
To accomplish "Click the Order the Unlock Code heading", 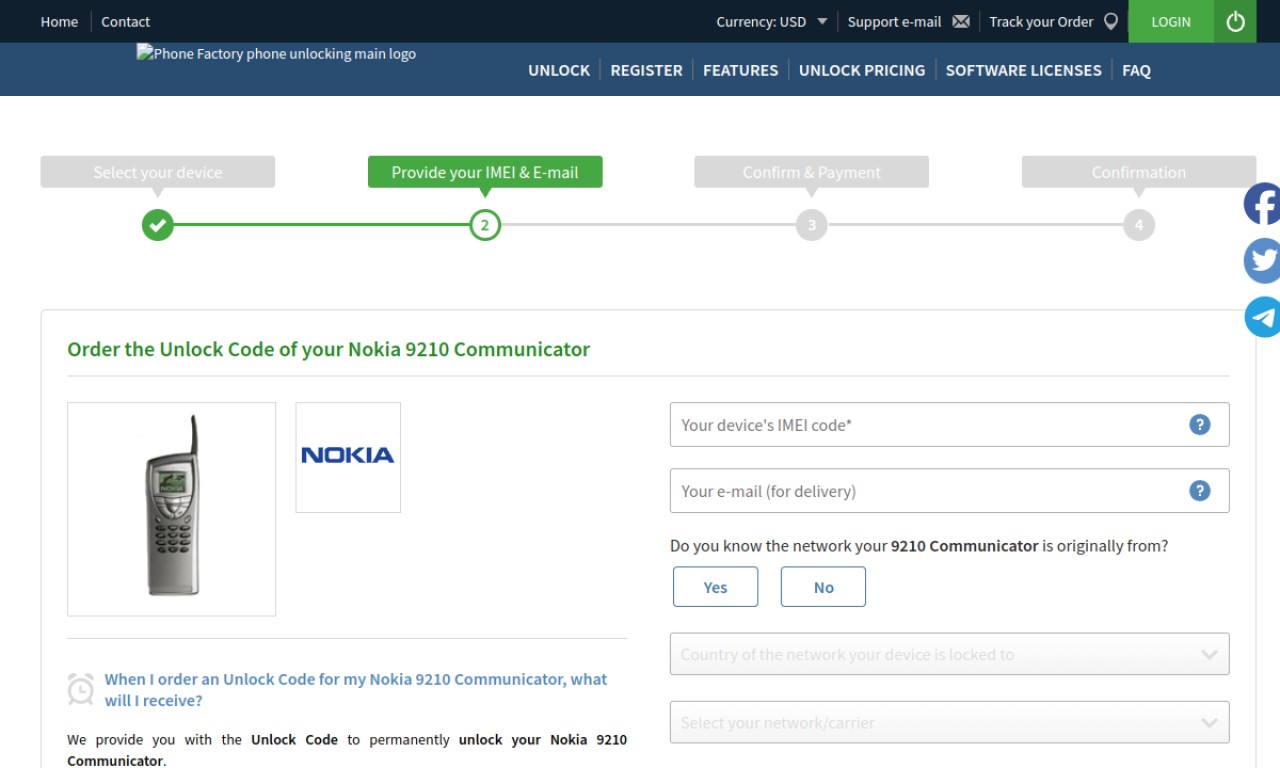I will pos(328,349).
